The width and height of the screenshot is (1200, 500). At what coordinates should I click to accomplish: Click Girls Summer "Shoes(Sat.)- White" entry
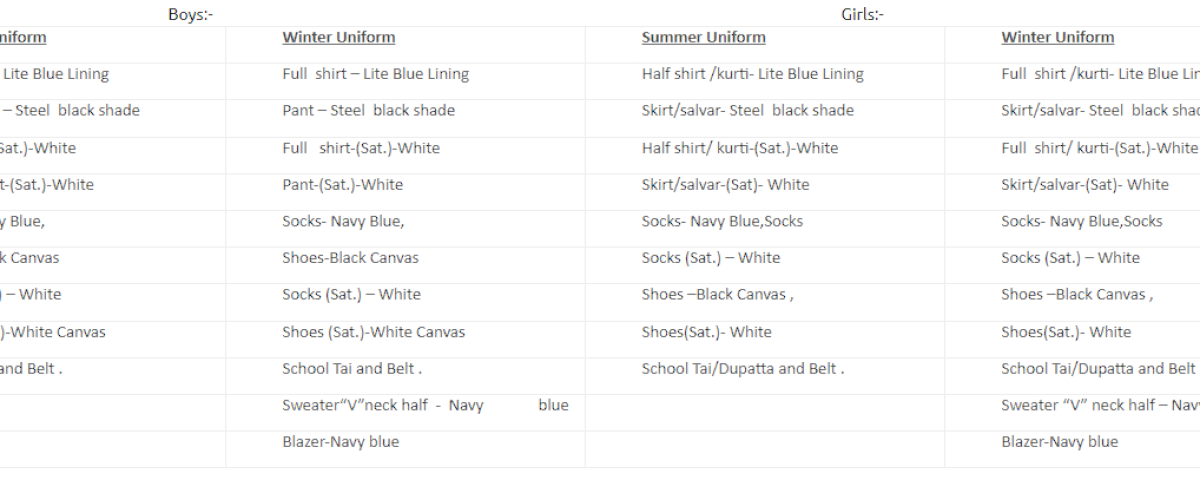pos(706,332)
